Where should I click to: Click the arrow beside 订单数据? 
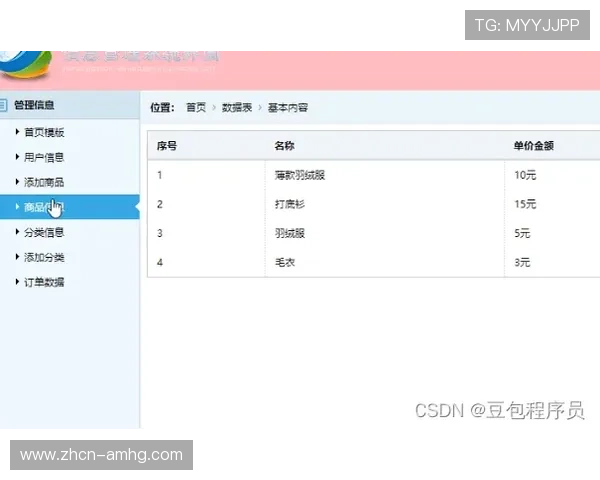point(17,282)
